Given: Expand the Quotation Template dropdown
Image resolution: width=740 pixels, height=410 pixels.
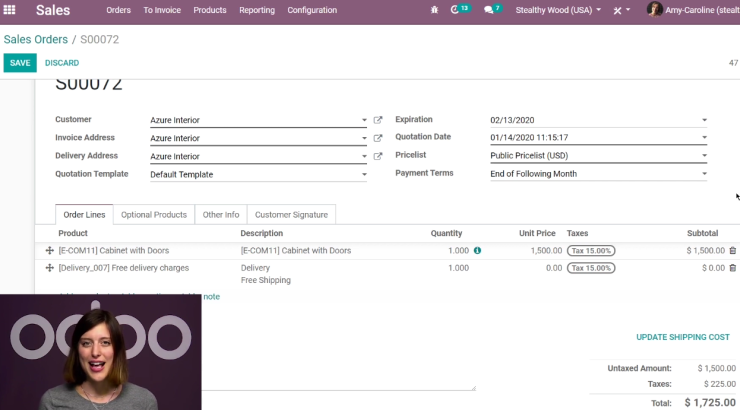Looking at the screenshot, I should 364,175.
